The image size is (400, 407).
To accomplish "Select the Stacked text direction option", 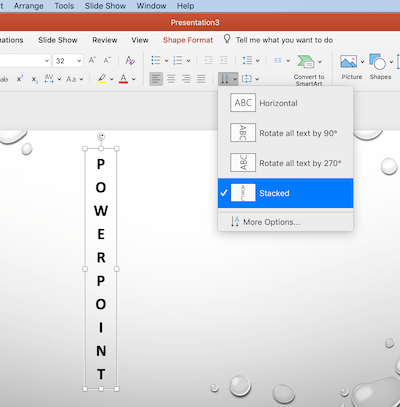I will (x=285, y=193).
